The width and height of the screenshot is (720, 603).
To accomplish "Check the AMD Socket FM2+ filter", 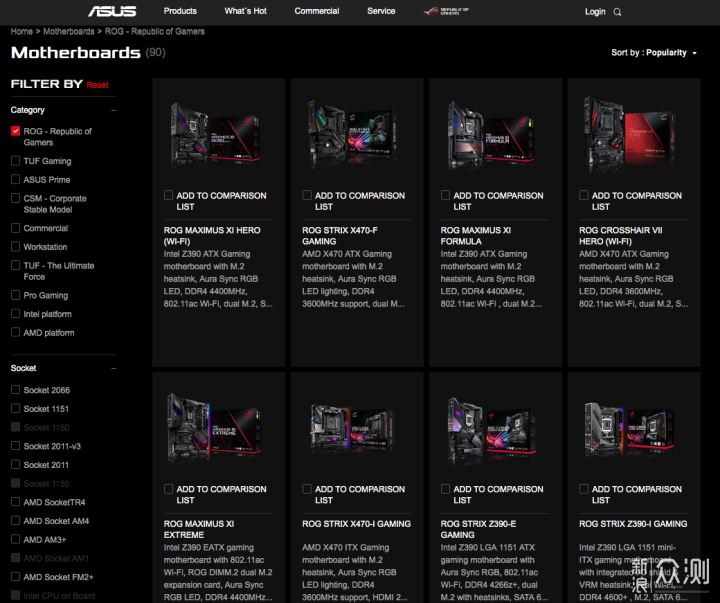I will click(x=16, y=576).
